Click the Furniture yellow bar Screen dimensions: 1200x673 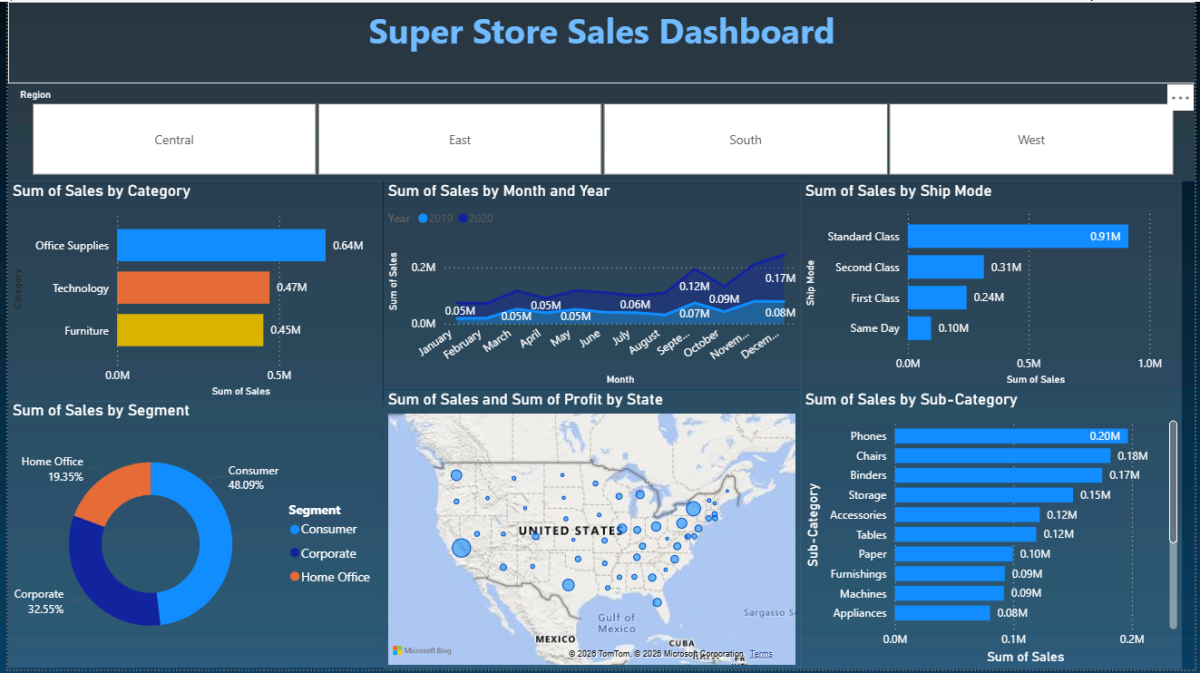pyautogui.click(x=190, y=330)
